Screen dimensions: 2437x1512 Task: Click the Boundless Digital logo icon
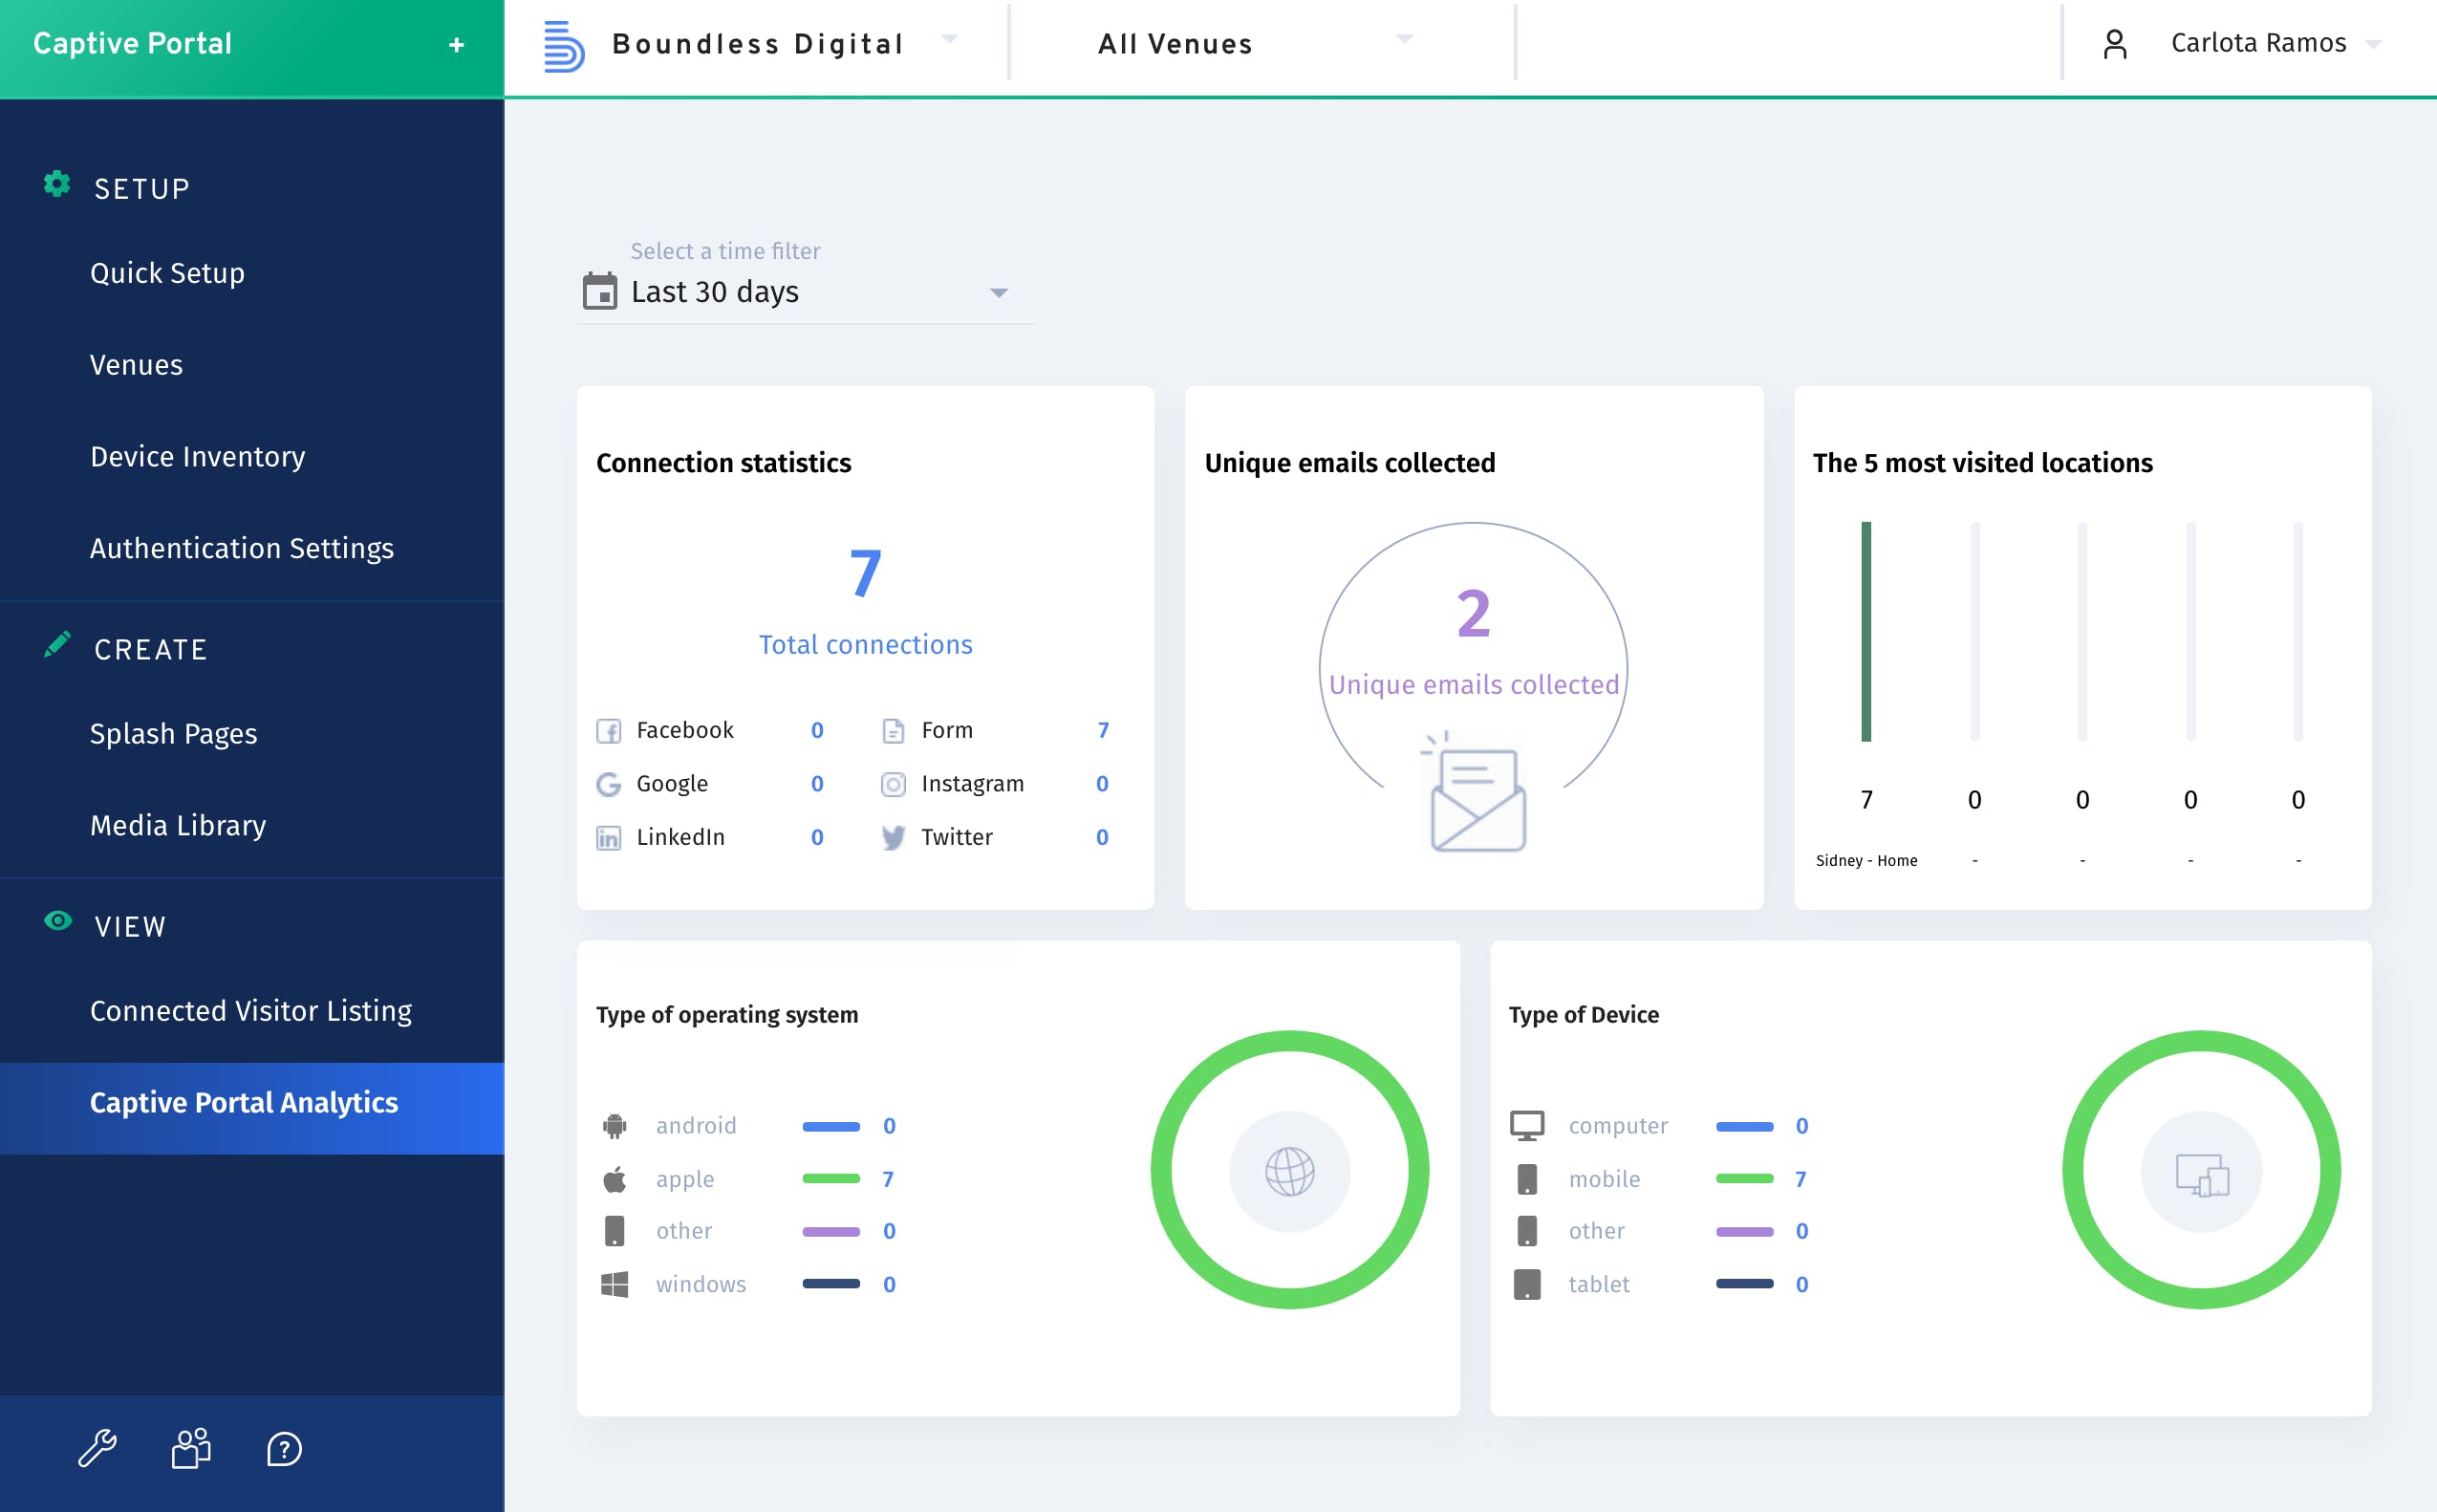click(563, 46)
